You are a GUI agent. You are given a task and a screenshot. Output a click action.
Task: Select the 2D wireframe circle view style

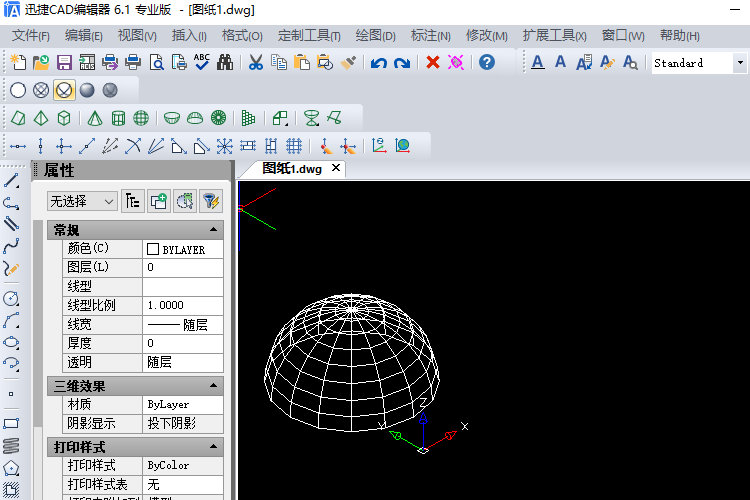tap(18, 90)
